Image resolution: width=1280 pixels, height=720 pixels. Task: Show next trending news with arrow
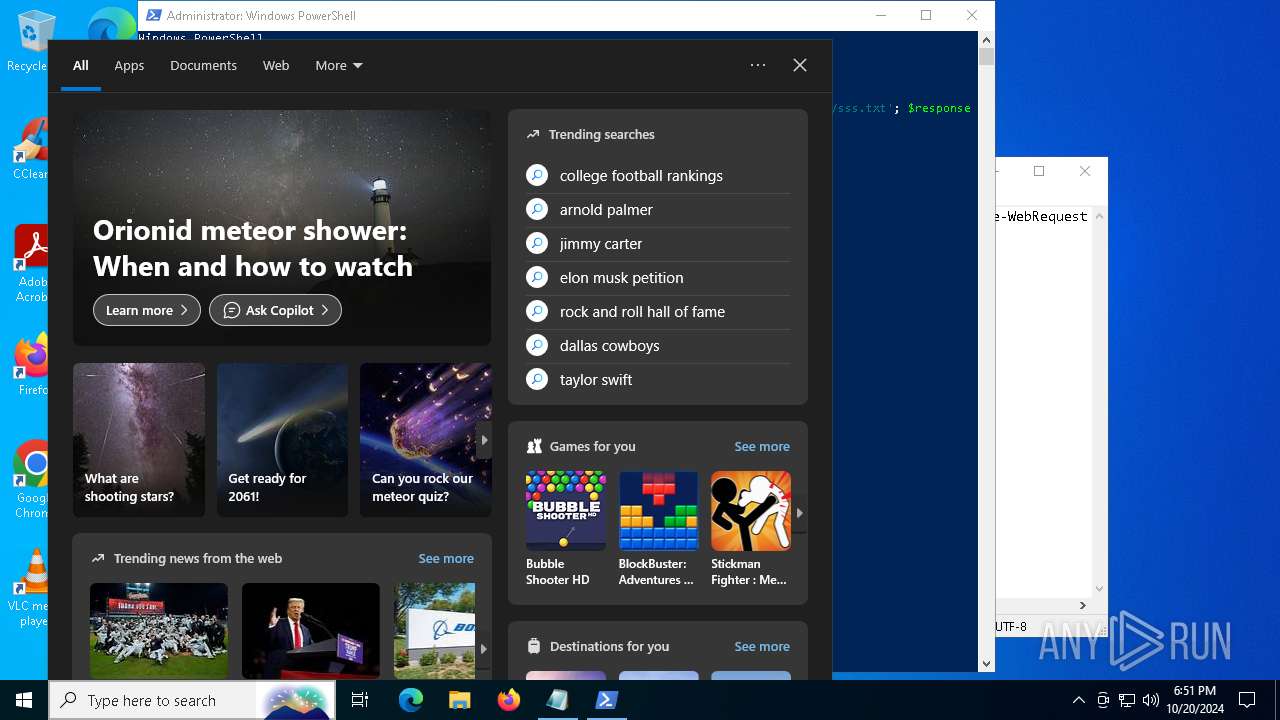click(484, 648)
